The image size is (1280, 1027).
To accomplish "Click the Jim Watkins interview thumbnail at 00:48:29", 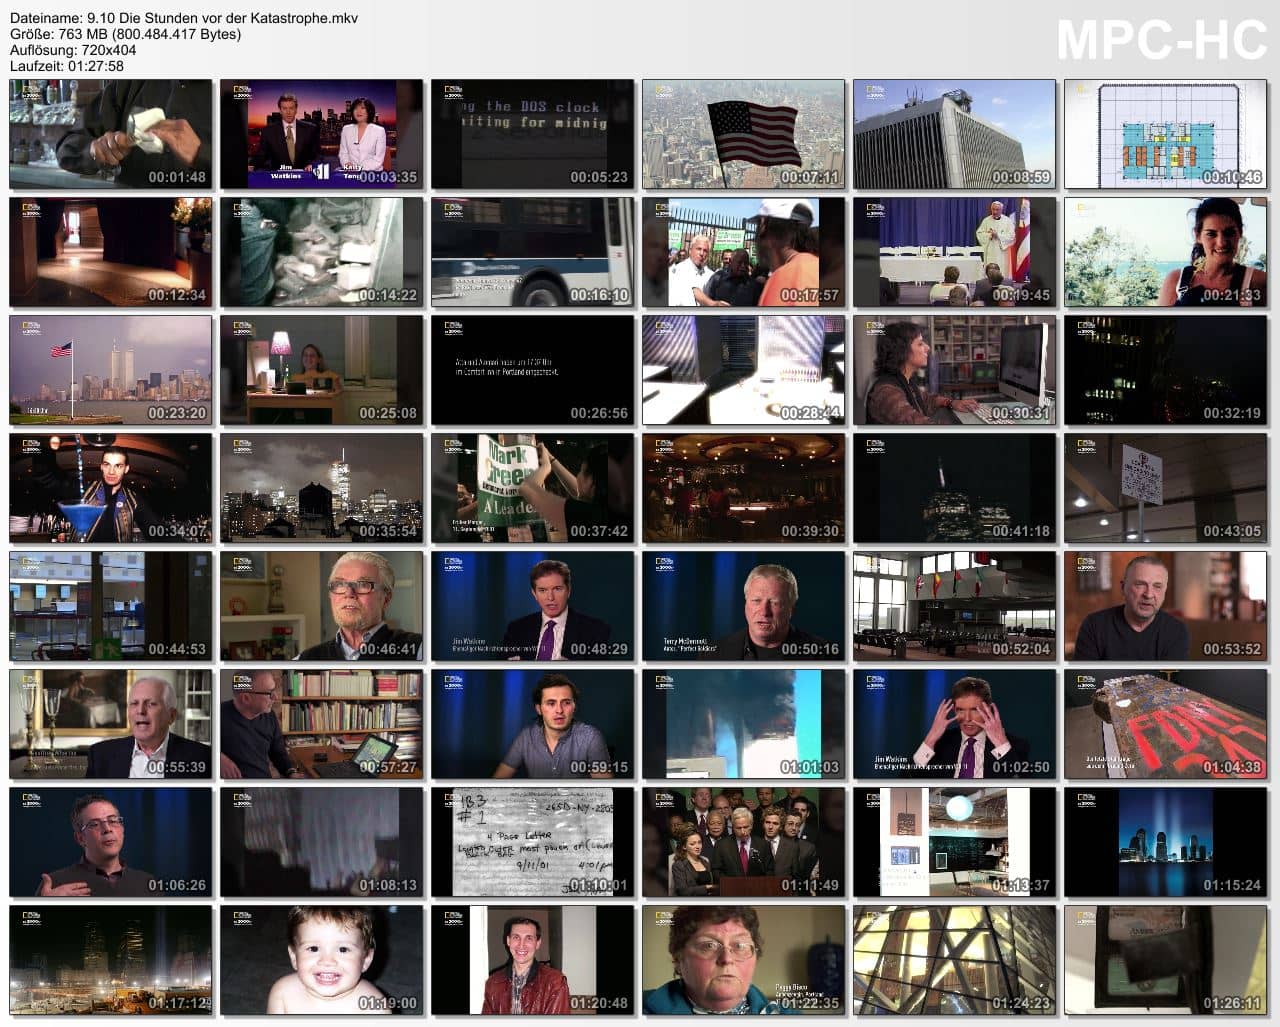I will pyautogui.click(x=532, y=606).
